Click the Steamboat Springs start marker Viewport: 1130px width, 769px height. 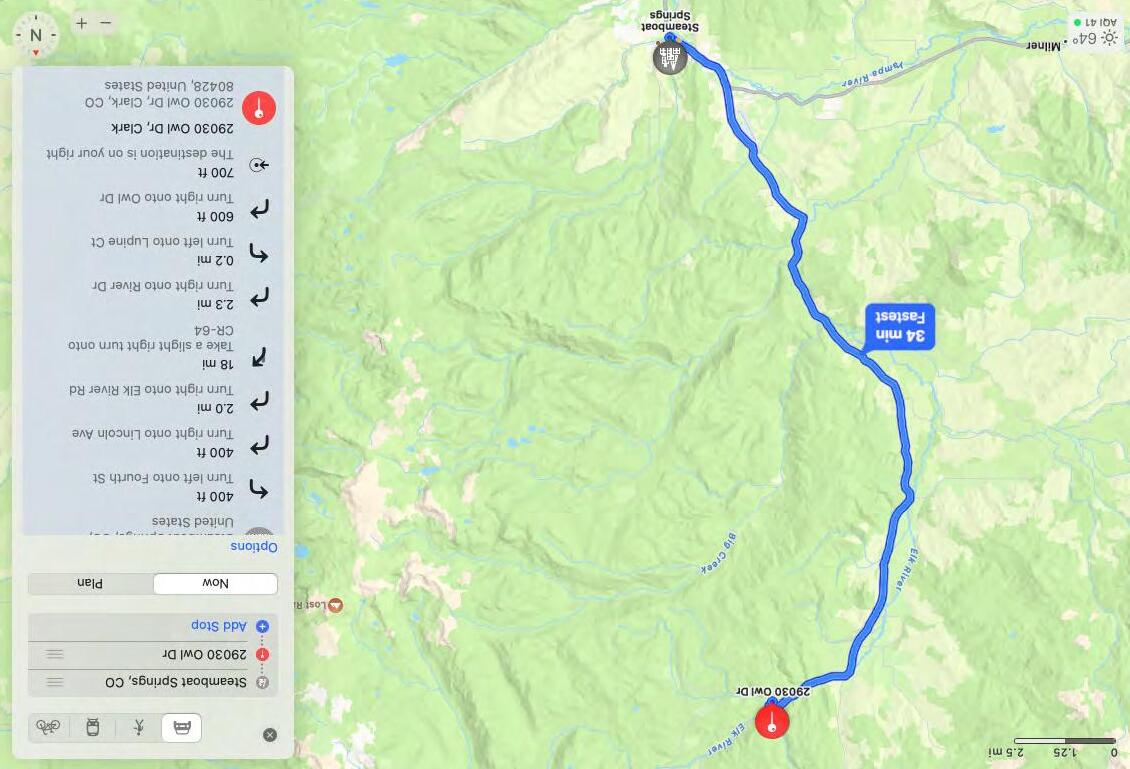point(670,57)
